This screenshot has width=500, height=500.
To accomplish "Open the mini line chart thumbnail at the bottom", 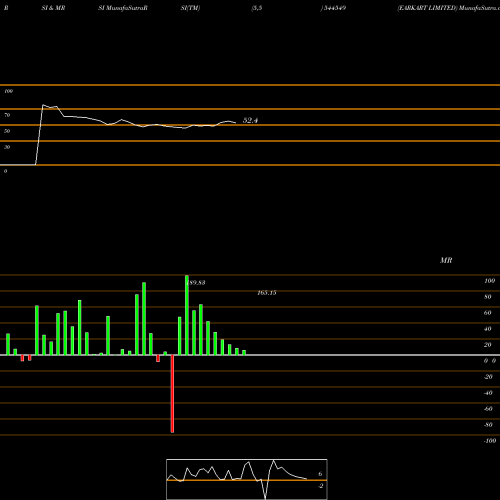I will pos(247,479).
